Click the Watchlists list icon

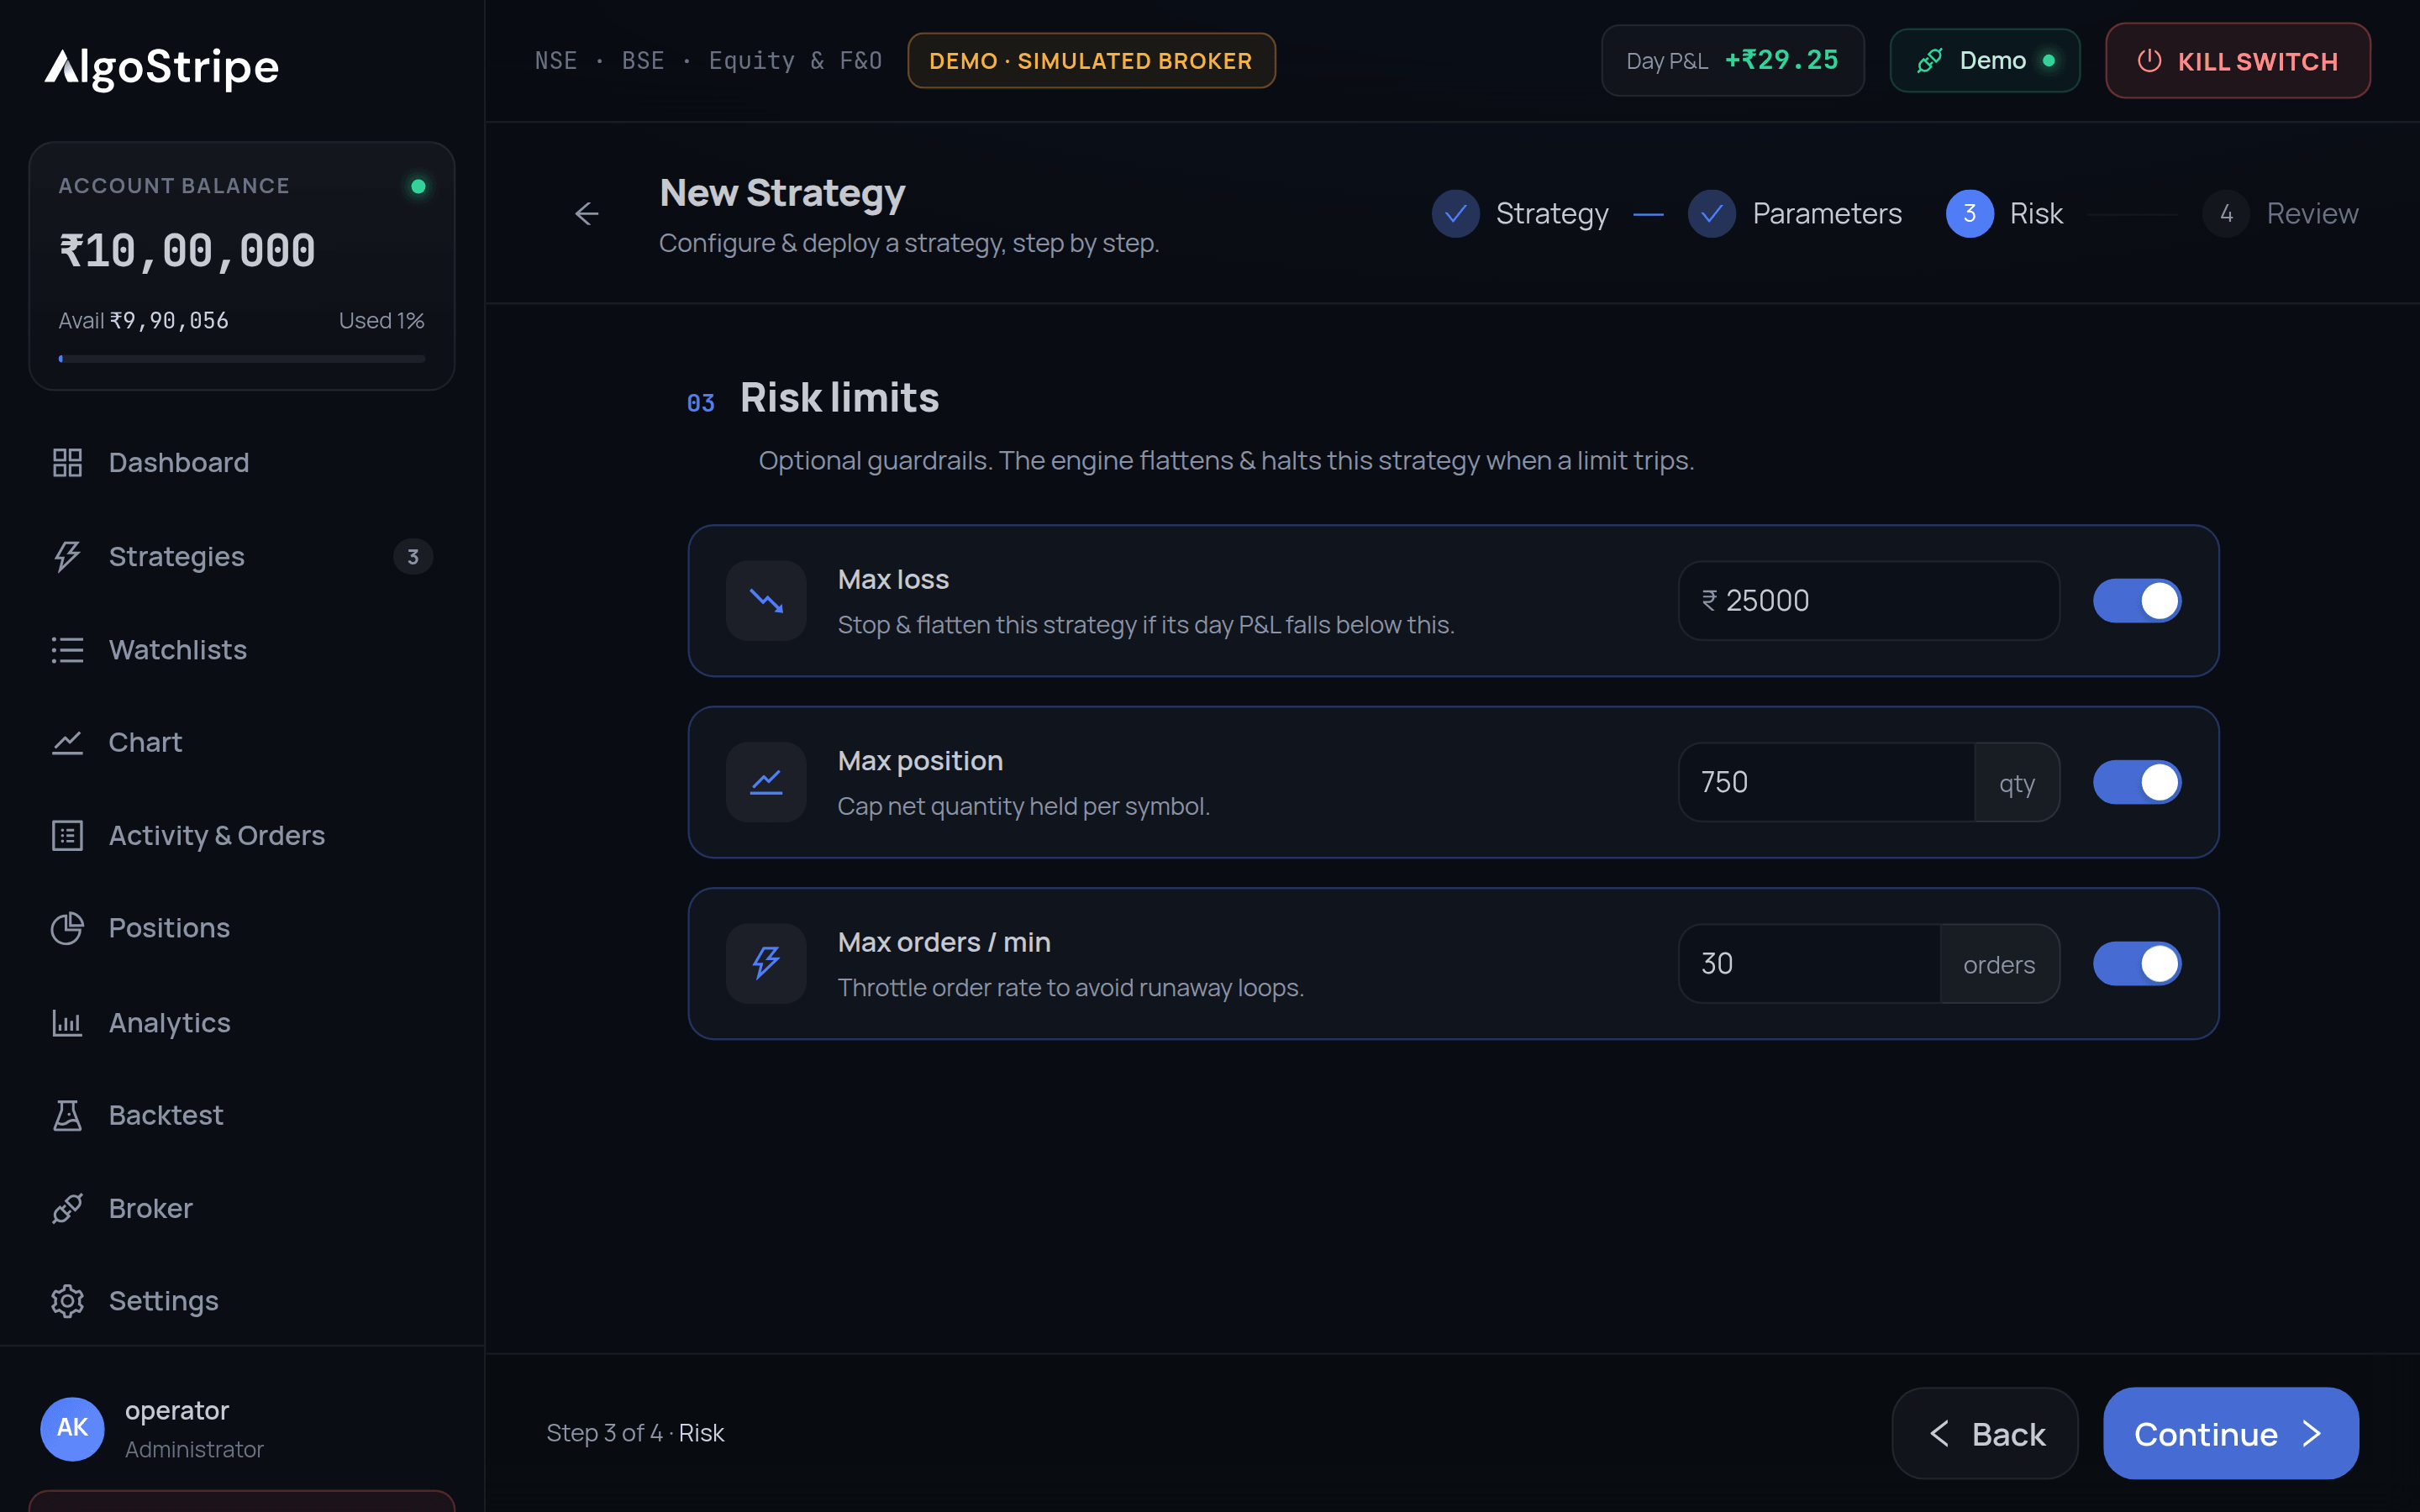point(67,650)
